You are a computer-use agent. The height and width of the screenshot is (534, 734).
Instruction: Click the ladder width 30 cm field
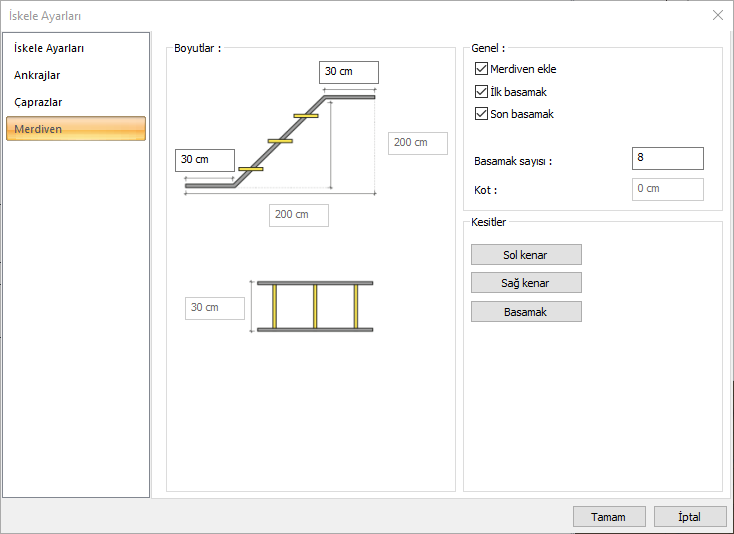pos(215,308)
